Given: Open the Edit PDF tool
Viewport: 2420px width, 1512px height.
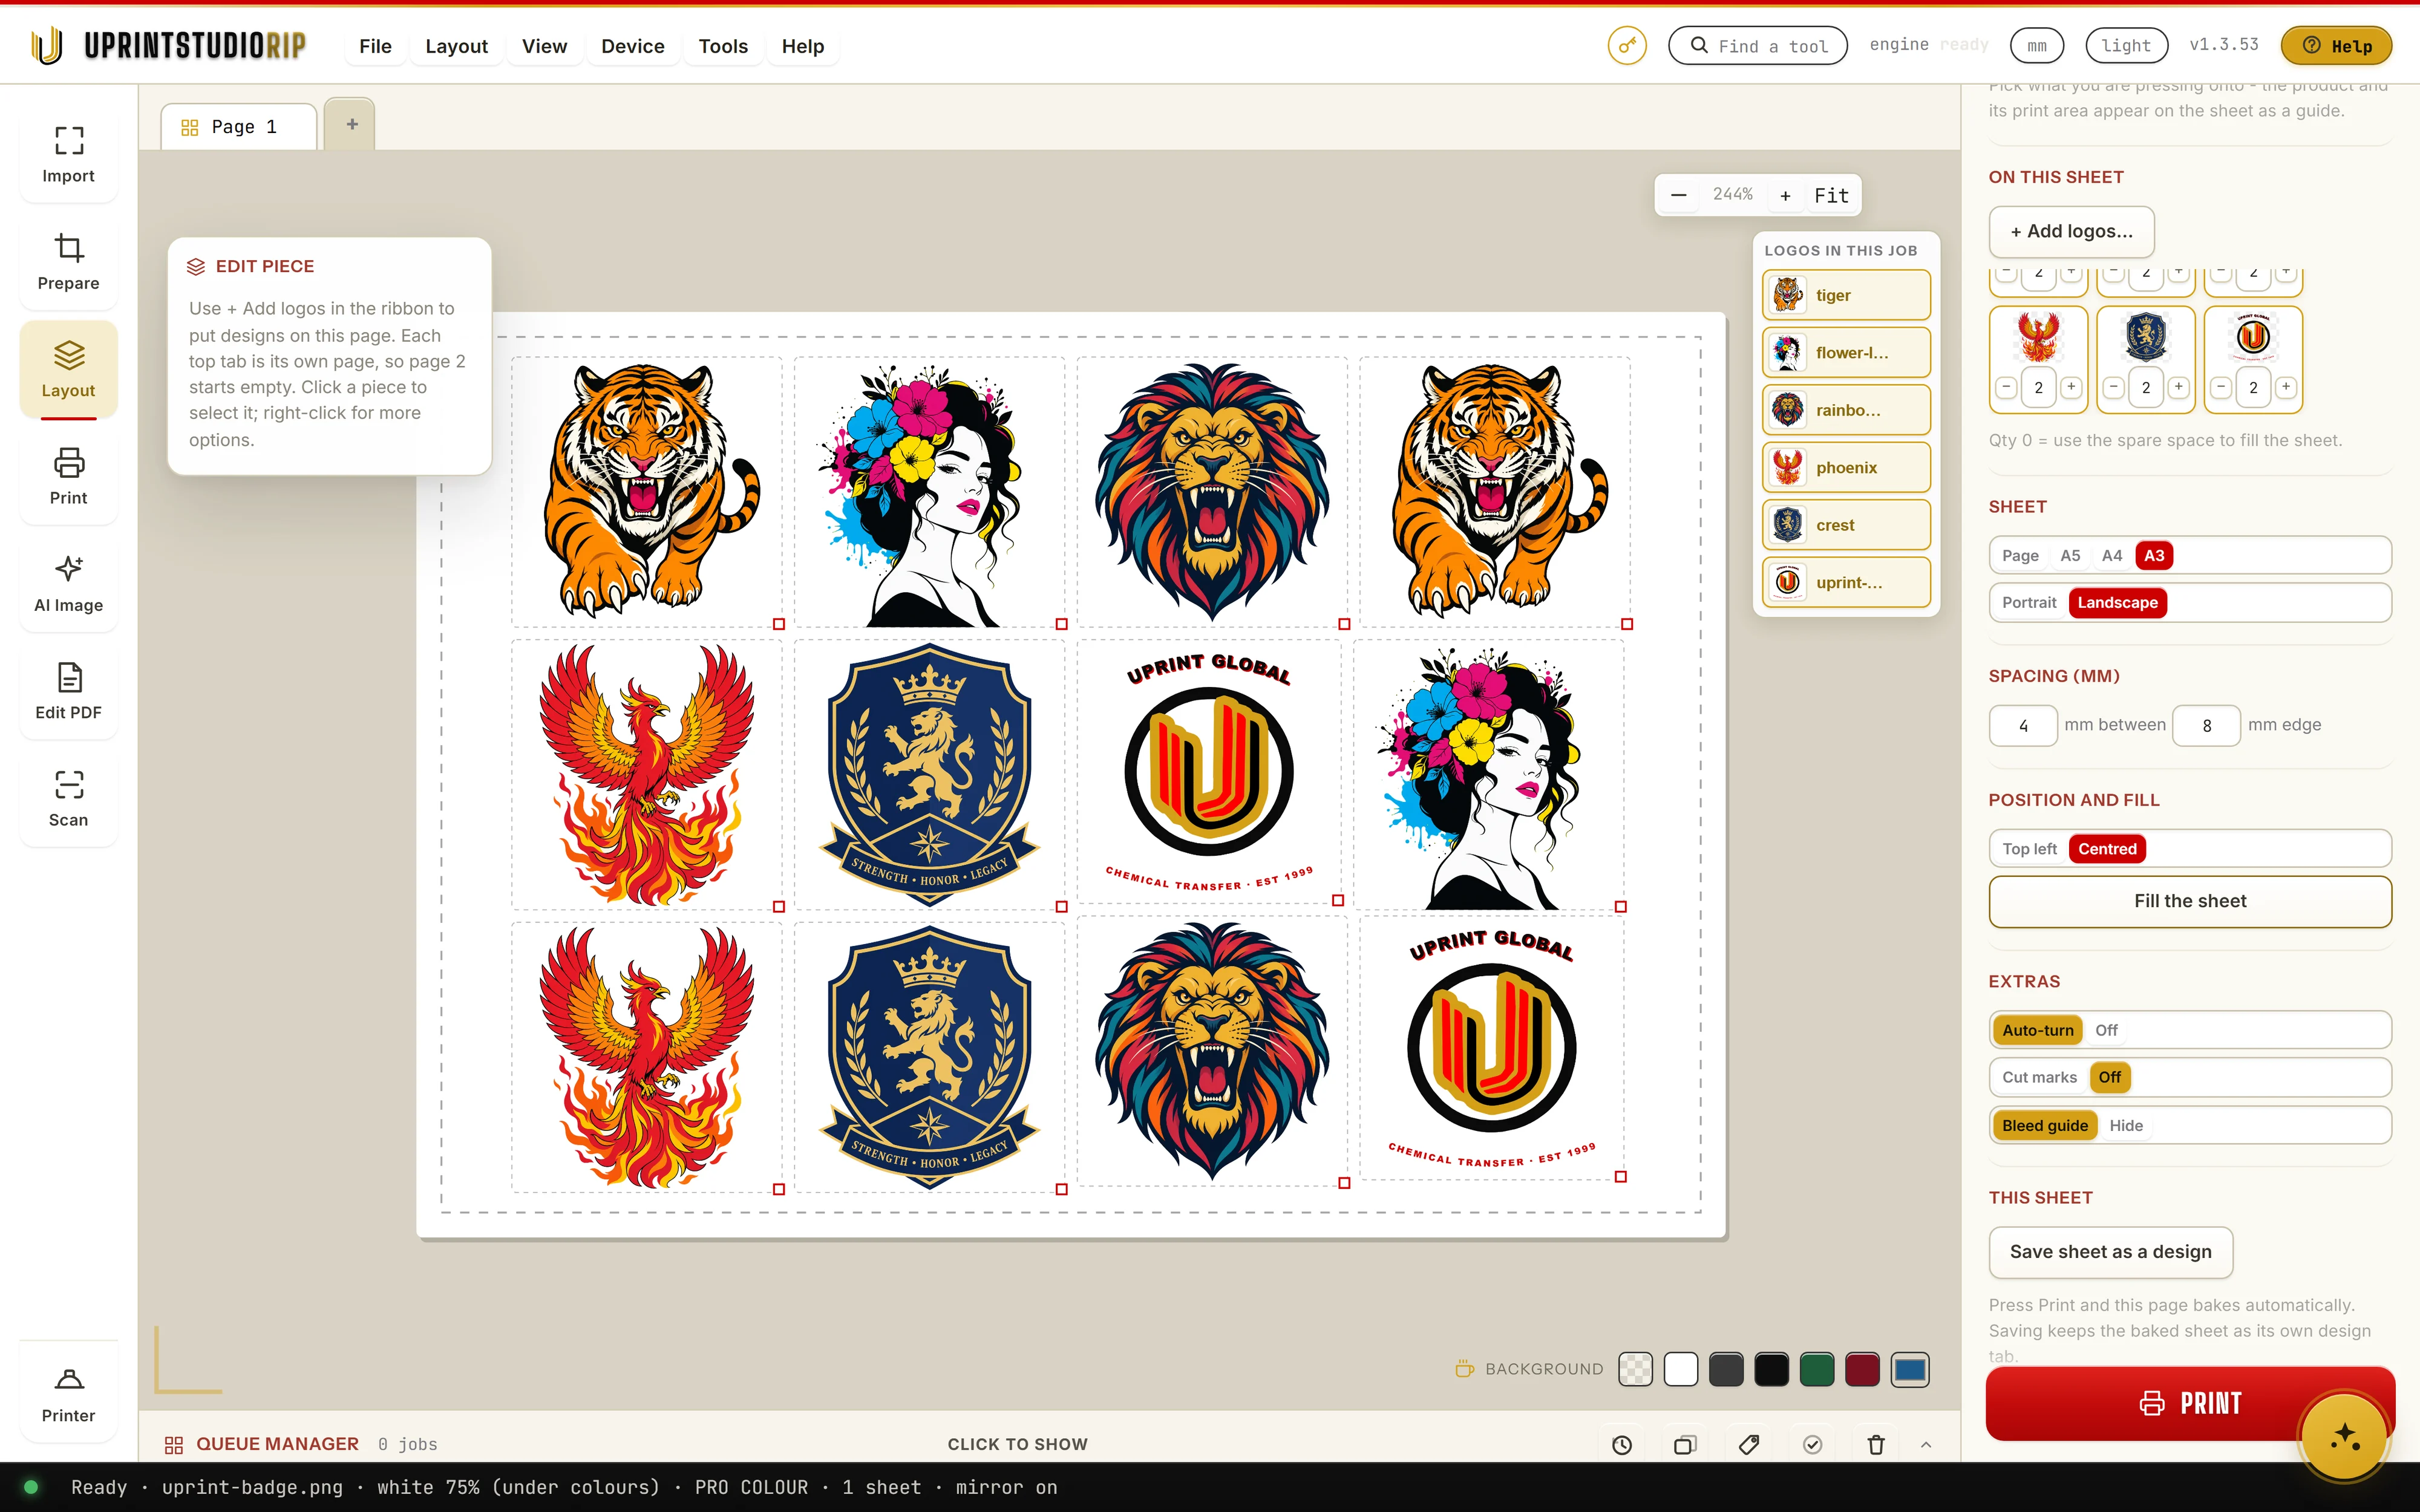Looking at the screenshot, I should click(x=68, y=691).
